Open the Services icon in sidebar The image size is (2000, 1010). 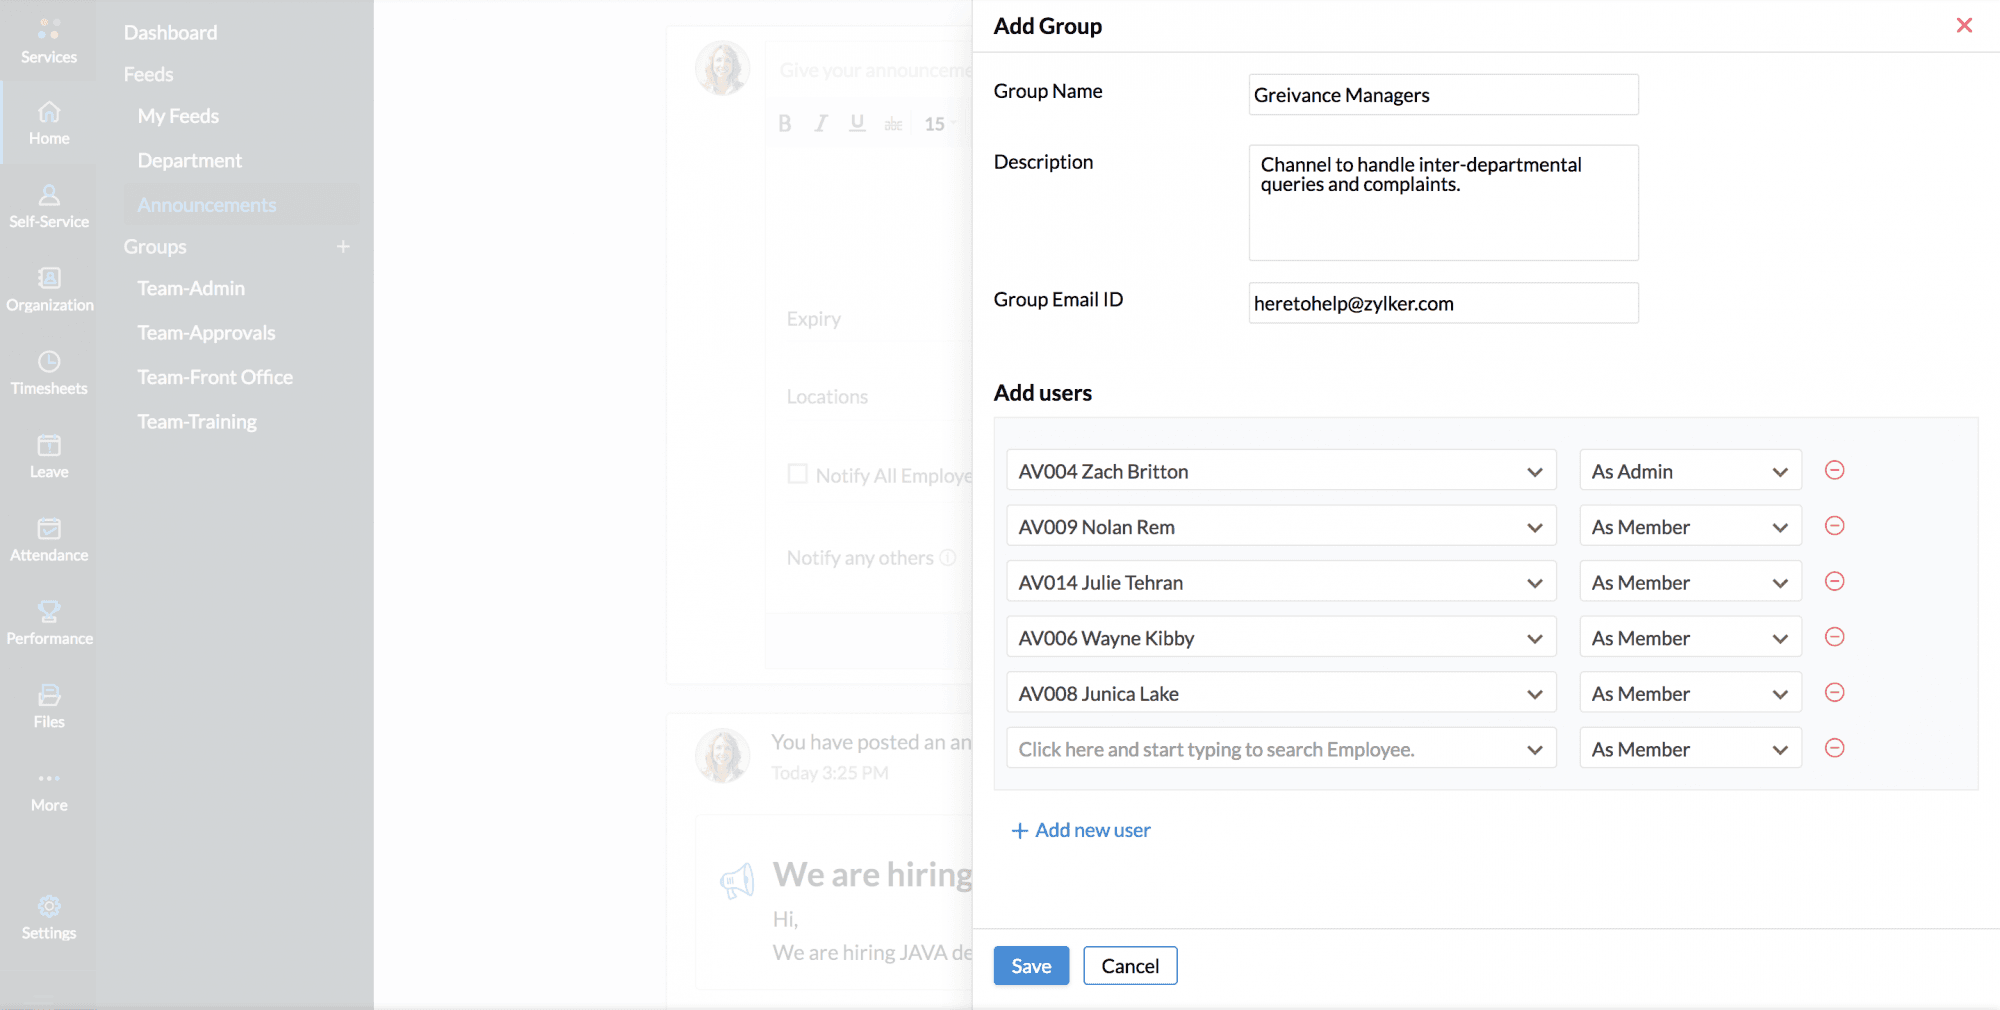48,41
